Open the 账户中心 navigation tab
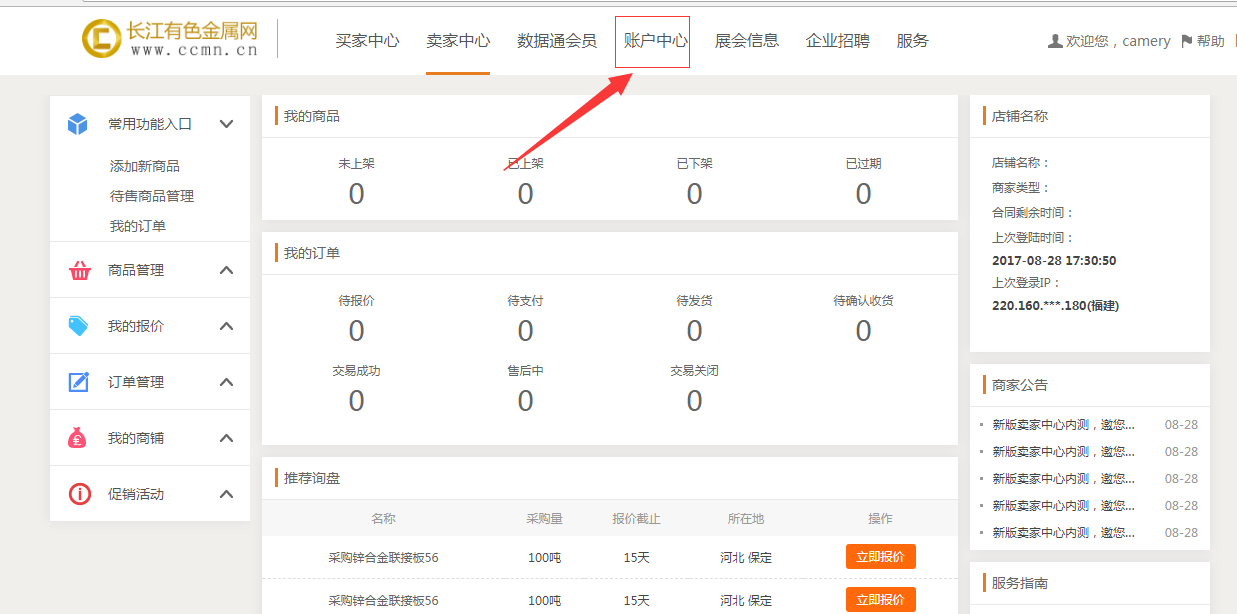The width and height of the screenshot is (1237, 614). (655, 41)
